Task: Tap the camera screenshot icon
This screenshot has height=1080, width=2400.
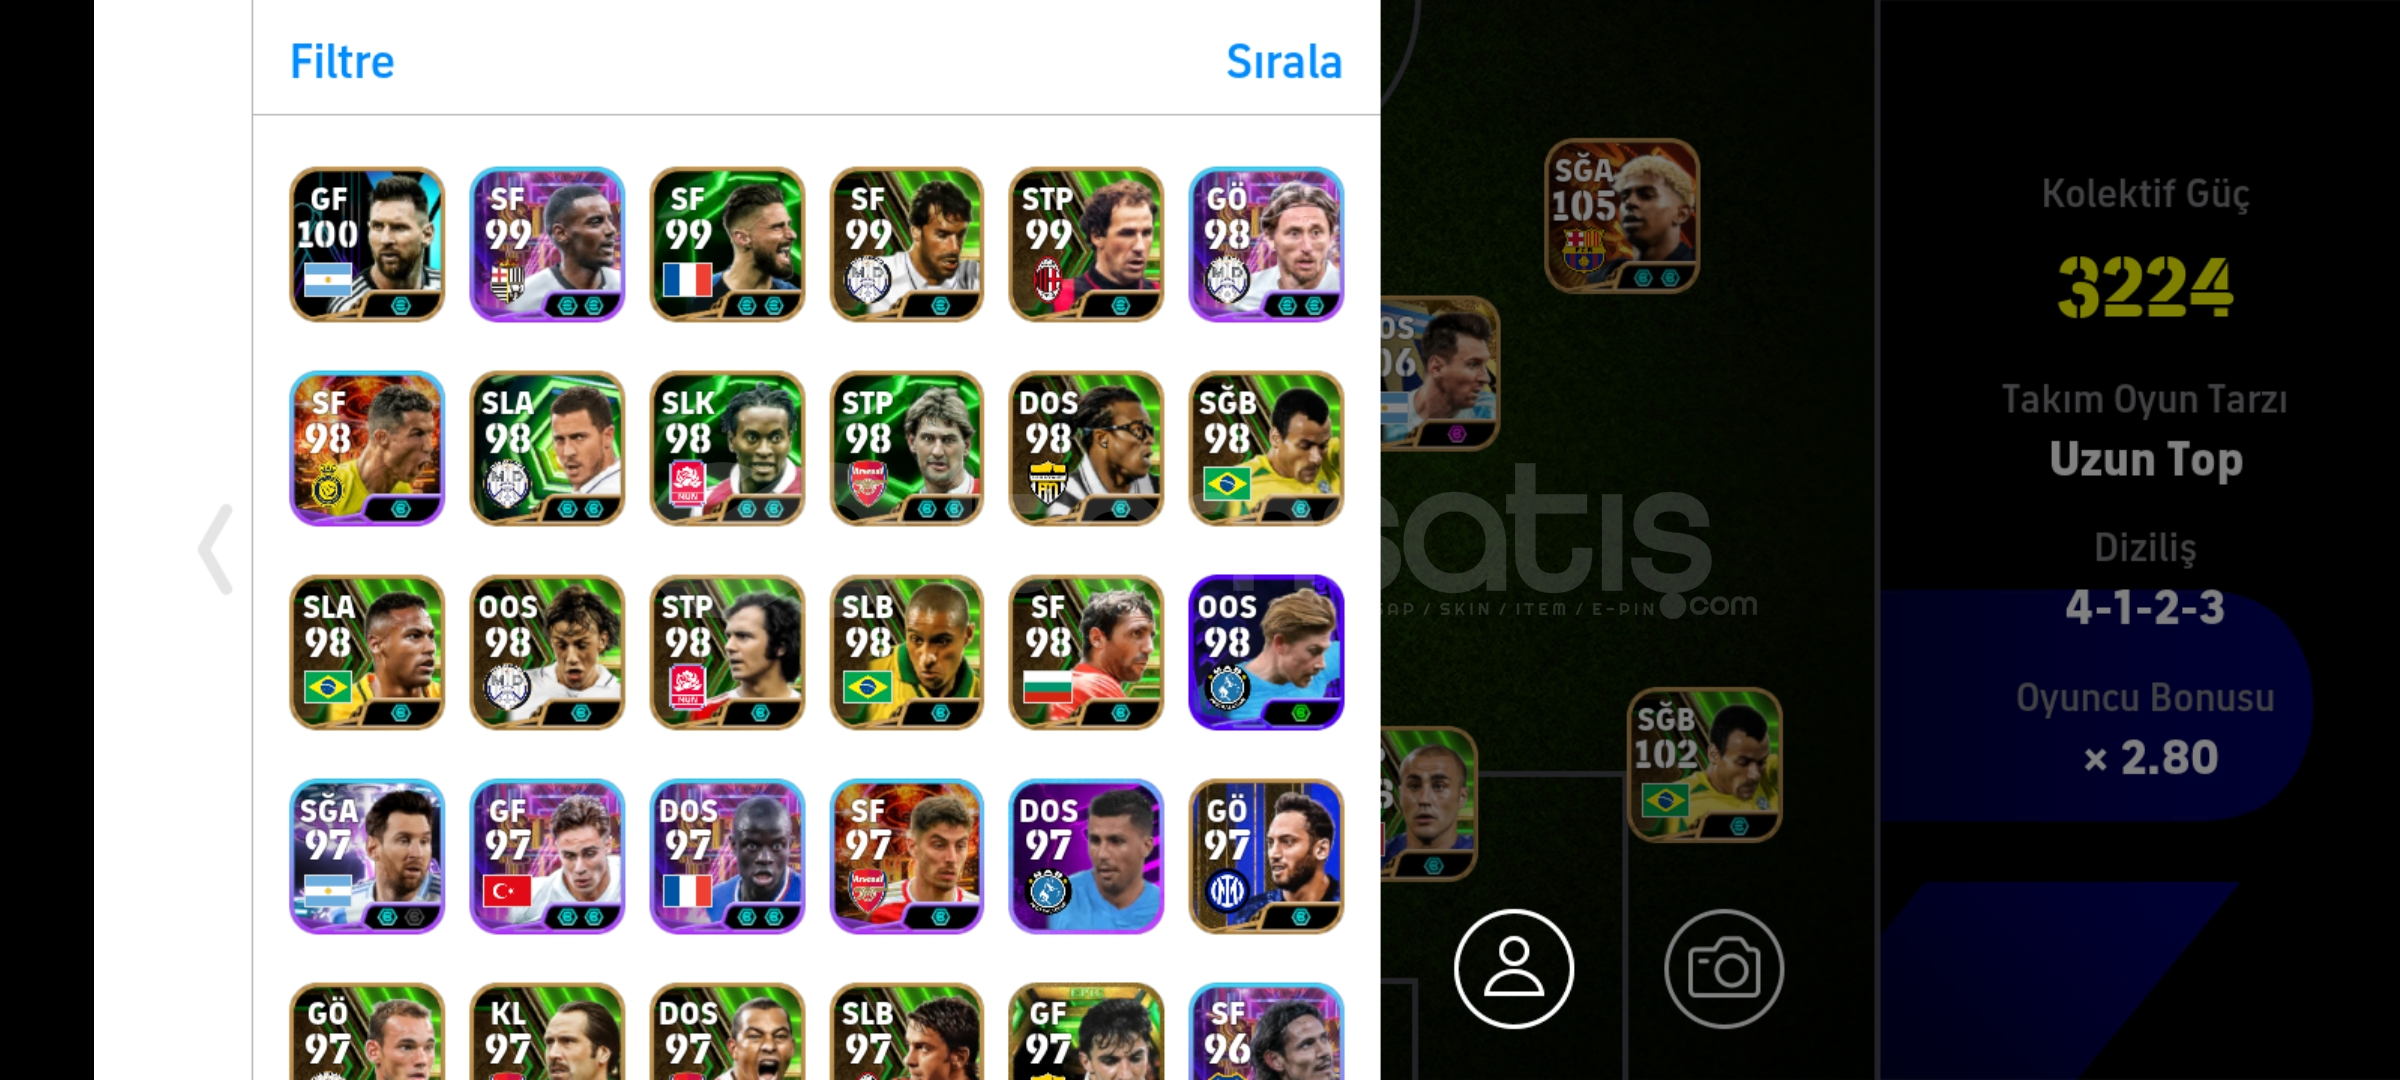Action: (1723, 968)
